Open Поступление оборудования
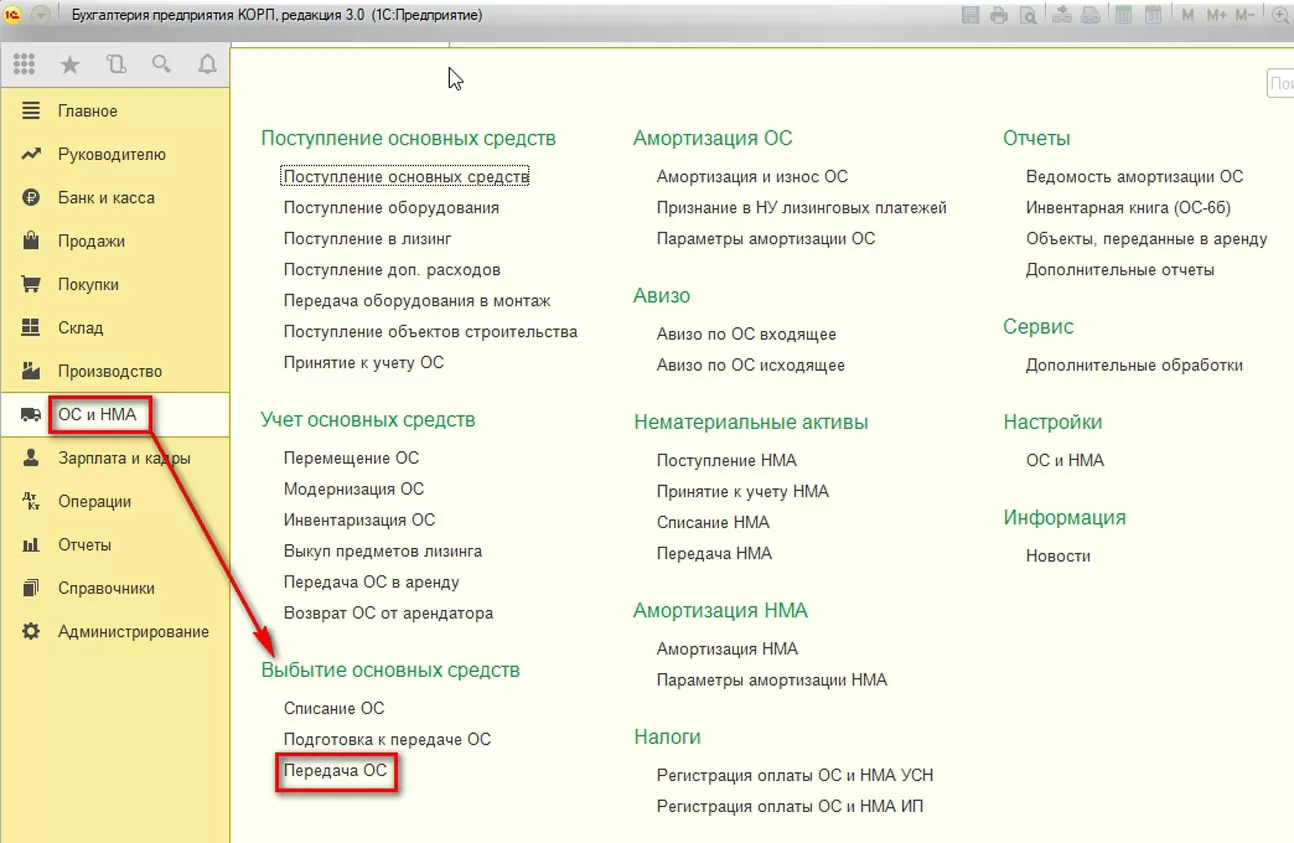Screen dimensions: 1294x843 [391, 208]
